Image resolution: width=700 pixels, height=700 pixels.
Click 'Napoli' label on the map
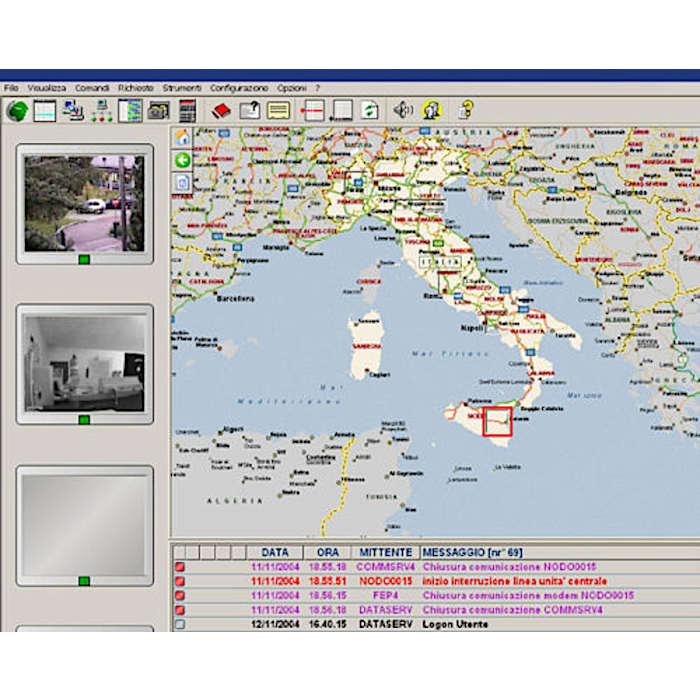tap(472, 328)
